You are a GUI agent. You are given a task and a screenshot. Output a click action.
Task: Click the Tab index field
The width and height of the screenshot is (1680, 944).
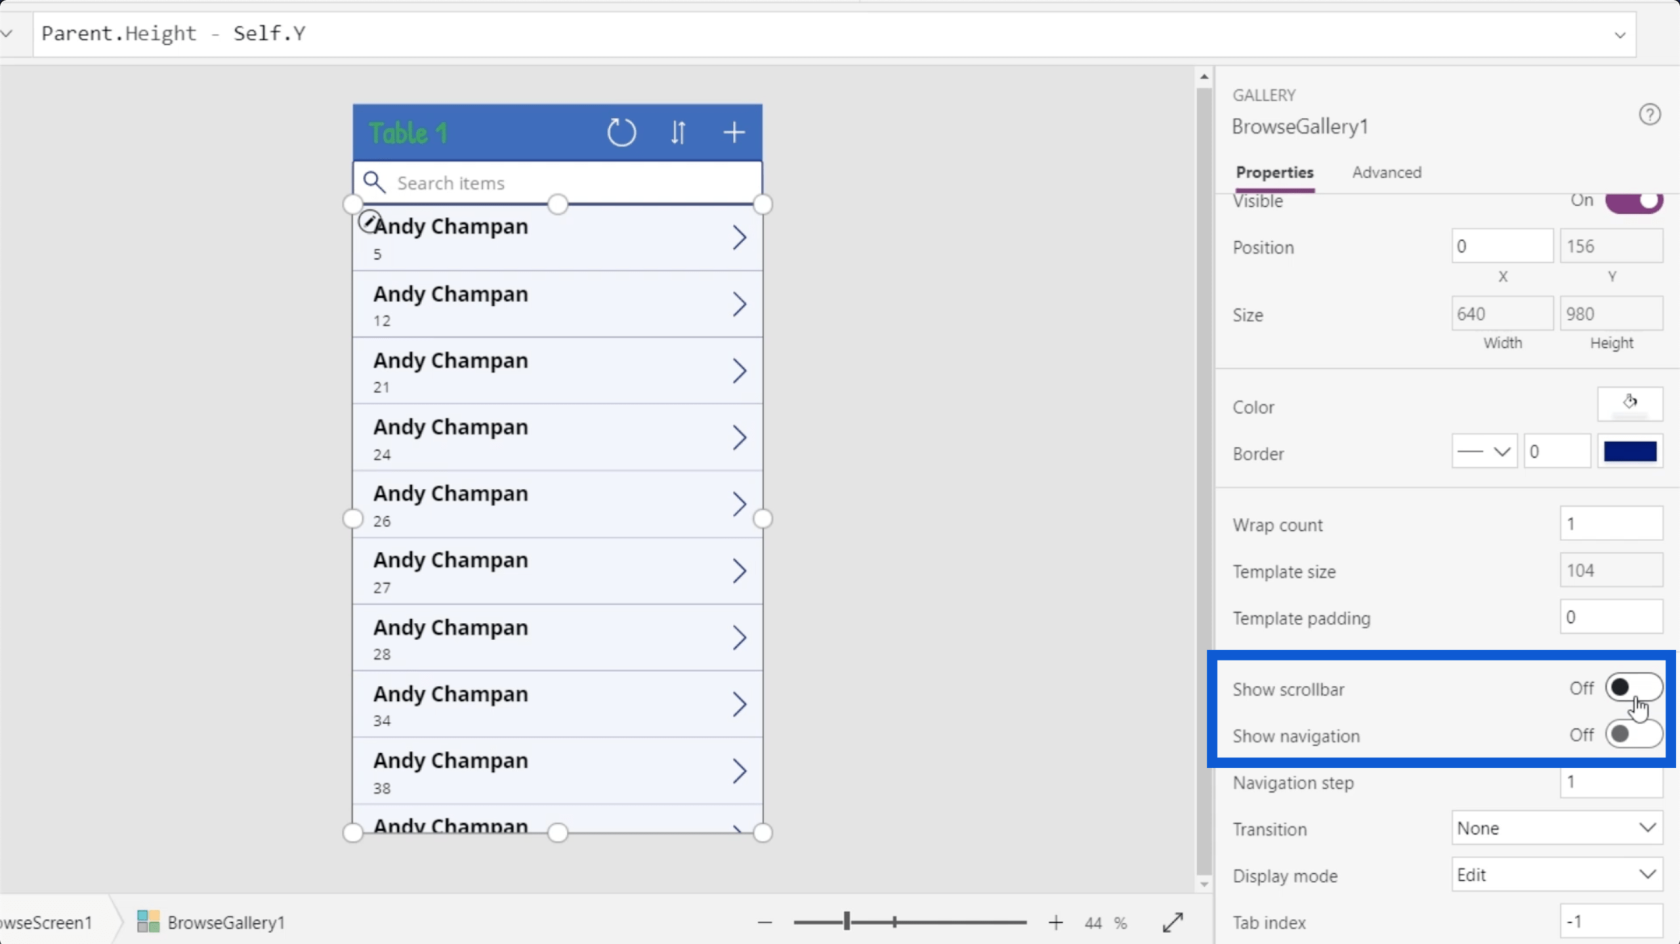[x=1611, y=922]
